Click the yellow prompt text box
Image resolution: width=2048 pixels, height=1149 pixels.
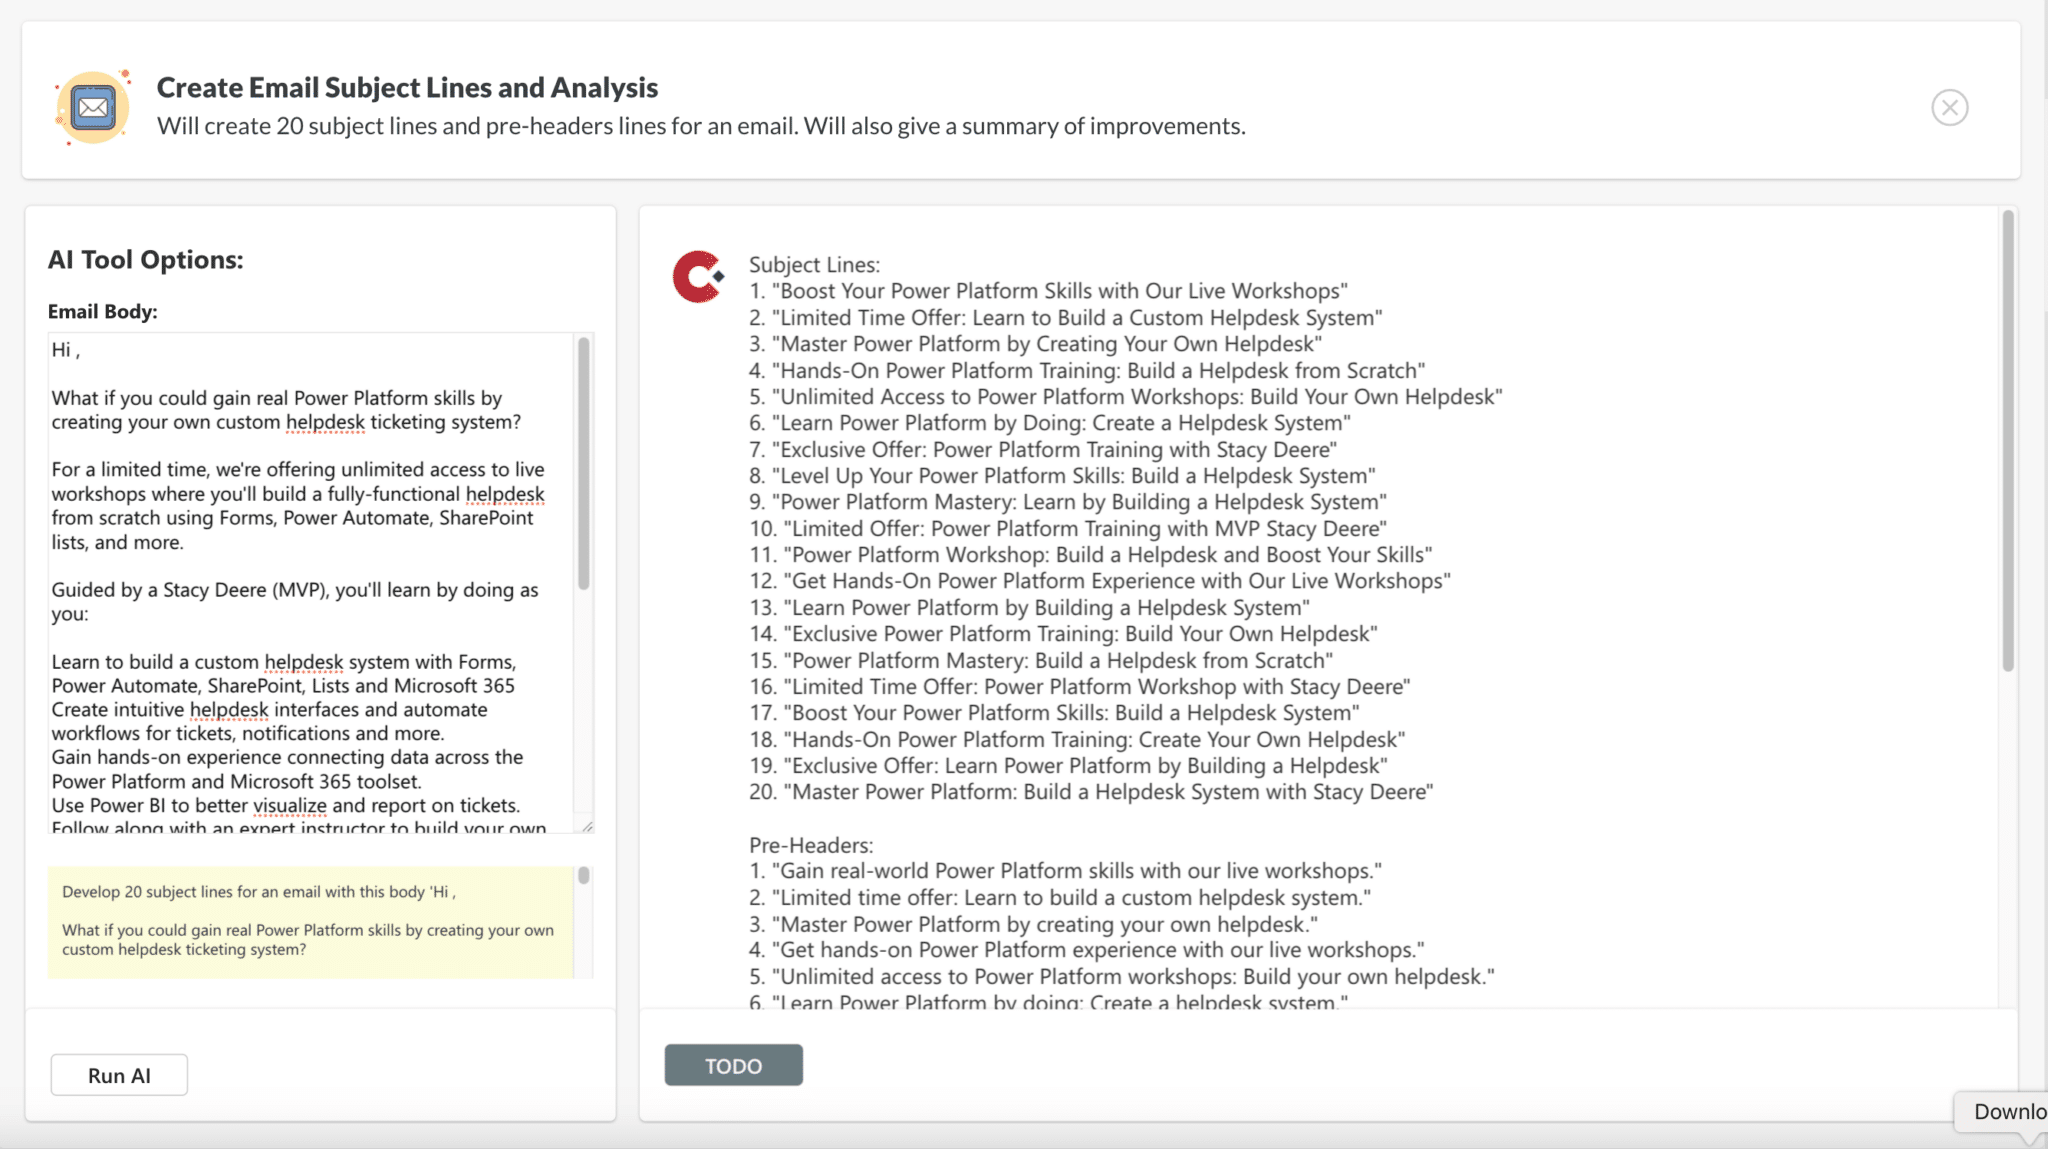click(x=308, y=921)
